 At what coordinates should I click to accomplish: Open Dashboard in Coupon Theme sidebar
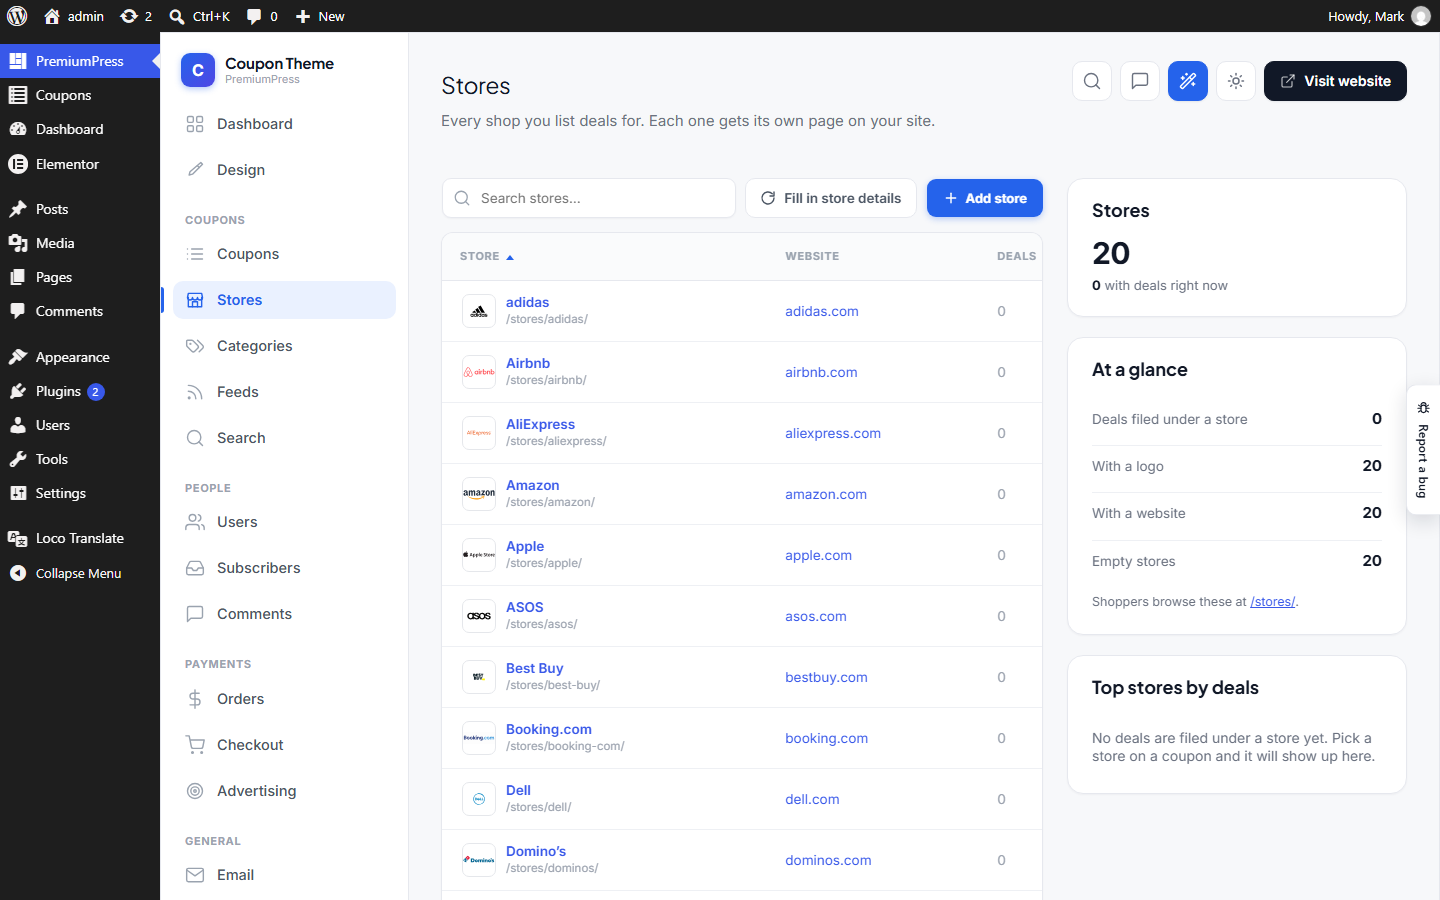pyautogui.click(x=284, y=124)
